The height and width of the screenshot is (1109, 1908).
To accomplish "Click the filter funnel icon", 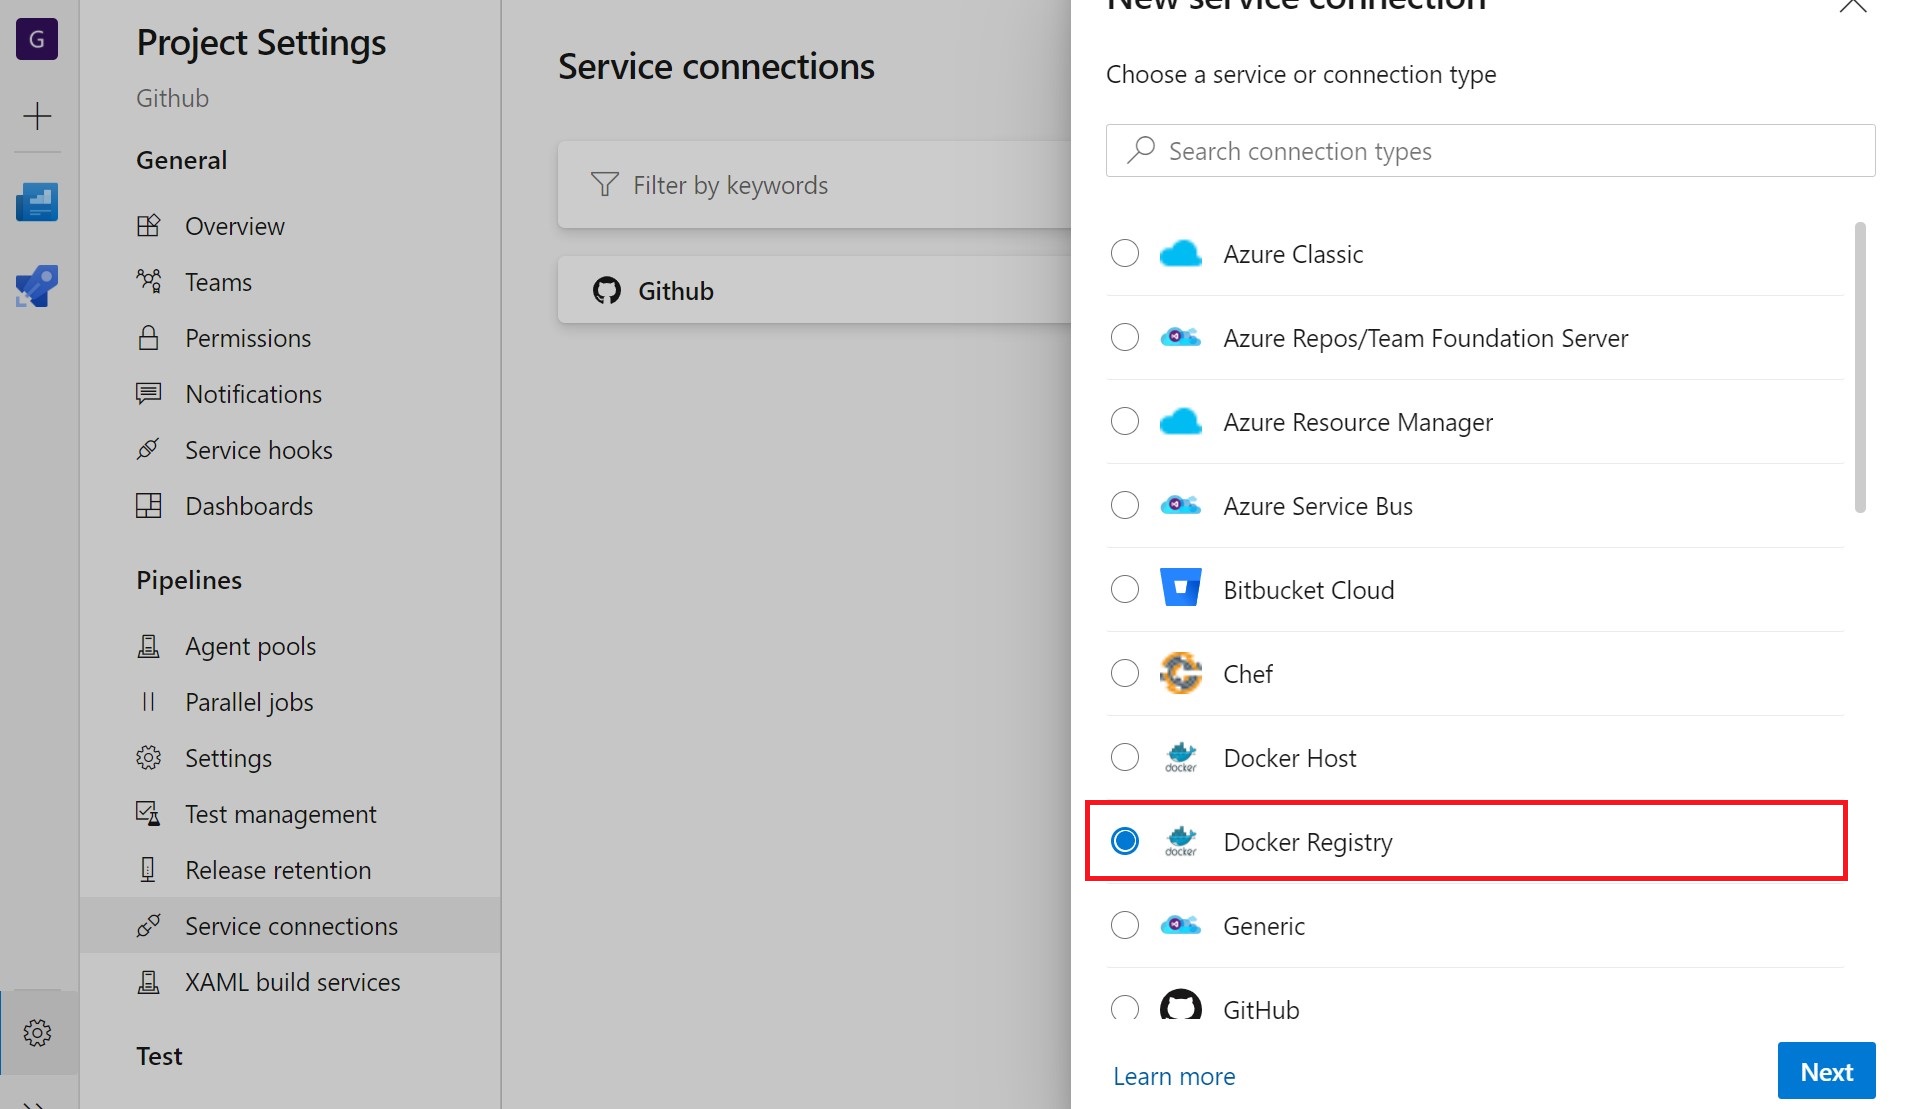I will tap(604, 184).
